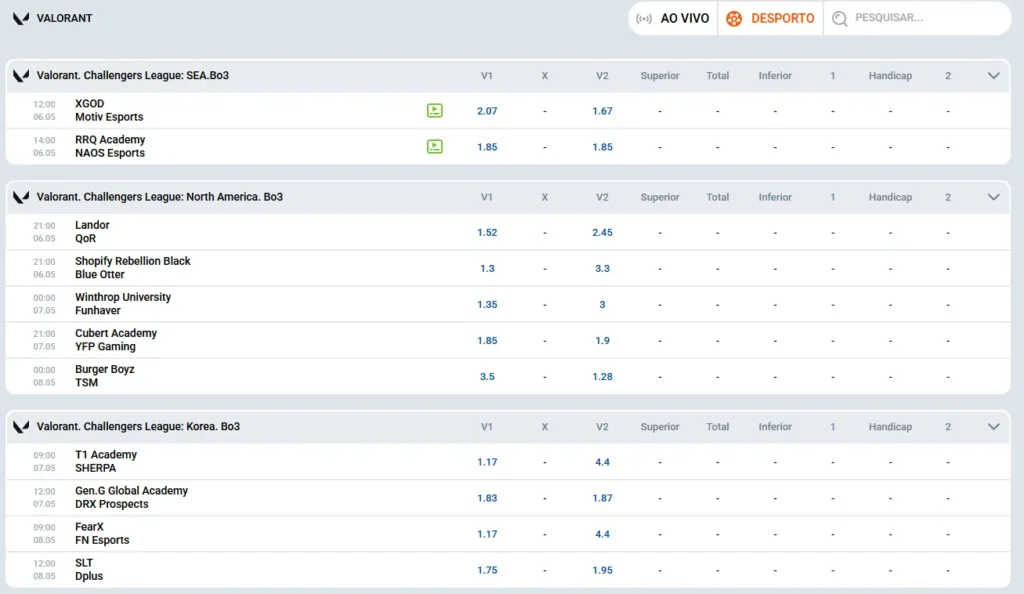This screenshot has height=594, width=1024.
Task: Select Burger Boyz odds 3.5
Action: coord(487,377)
